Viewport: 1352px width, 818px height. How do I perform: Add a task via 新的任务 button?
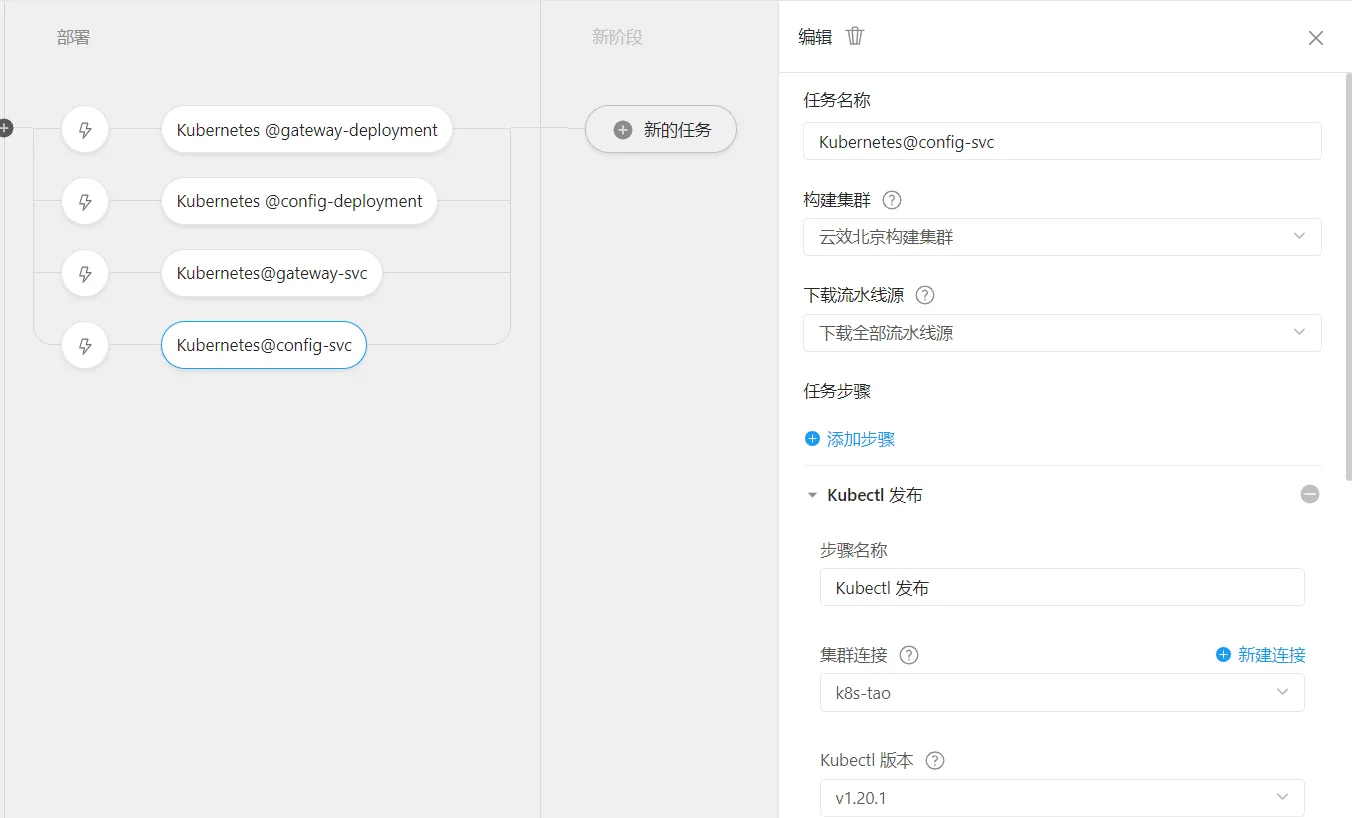[661, 130]
